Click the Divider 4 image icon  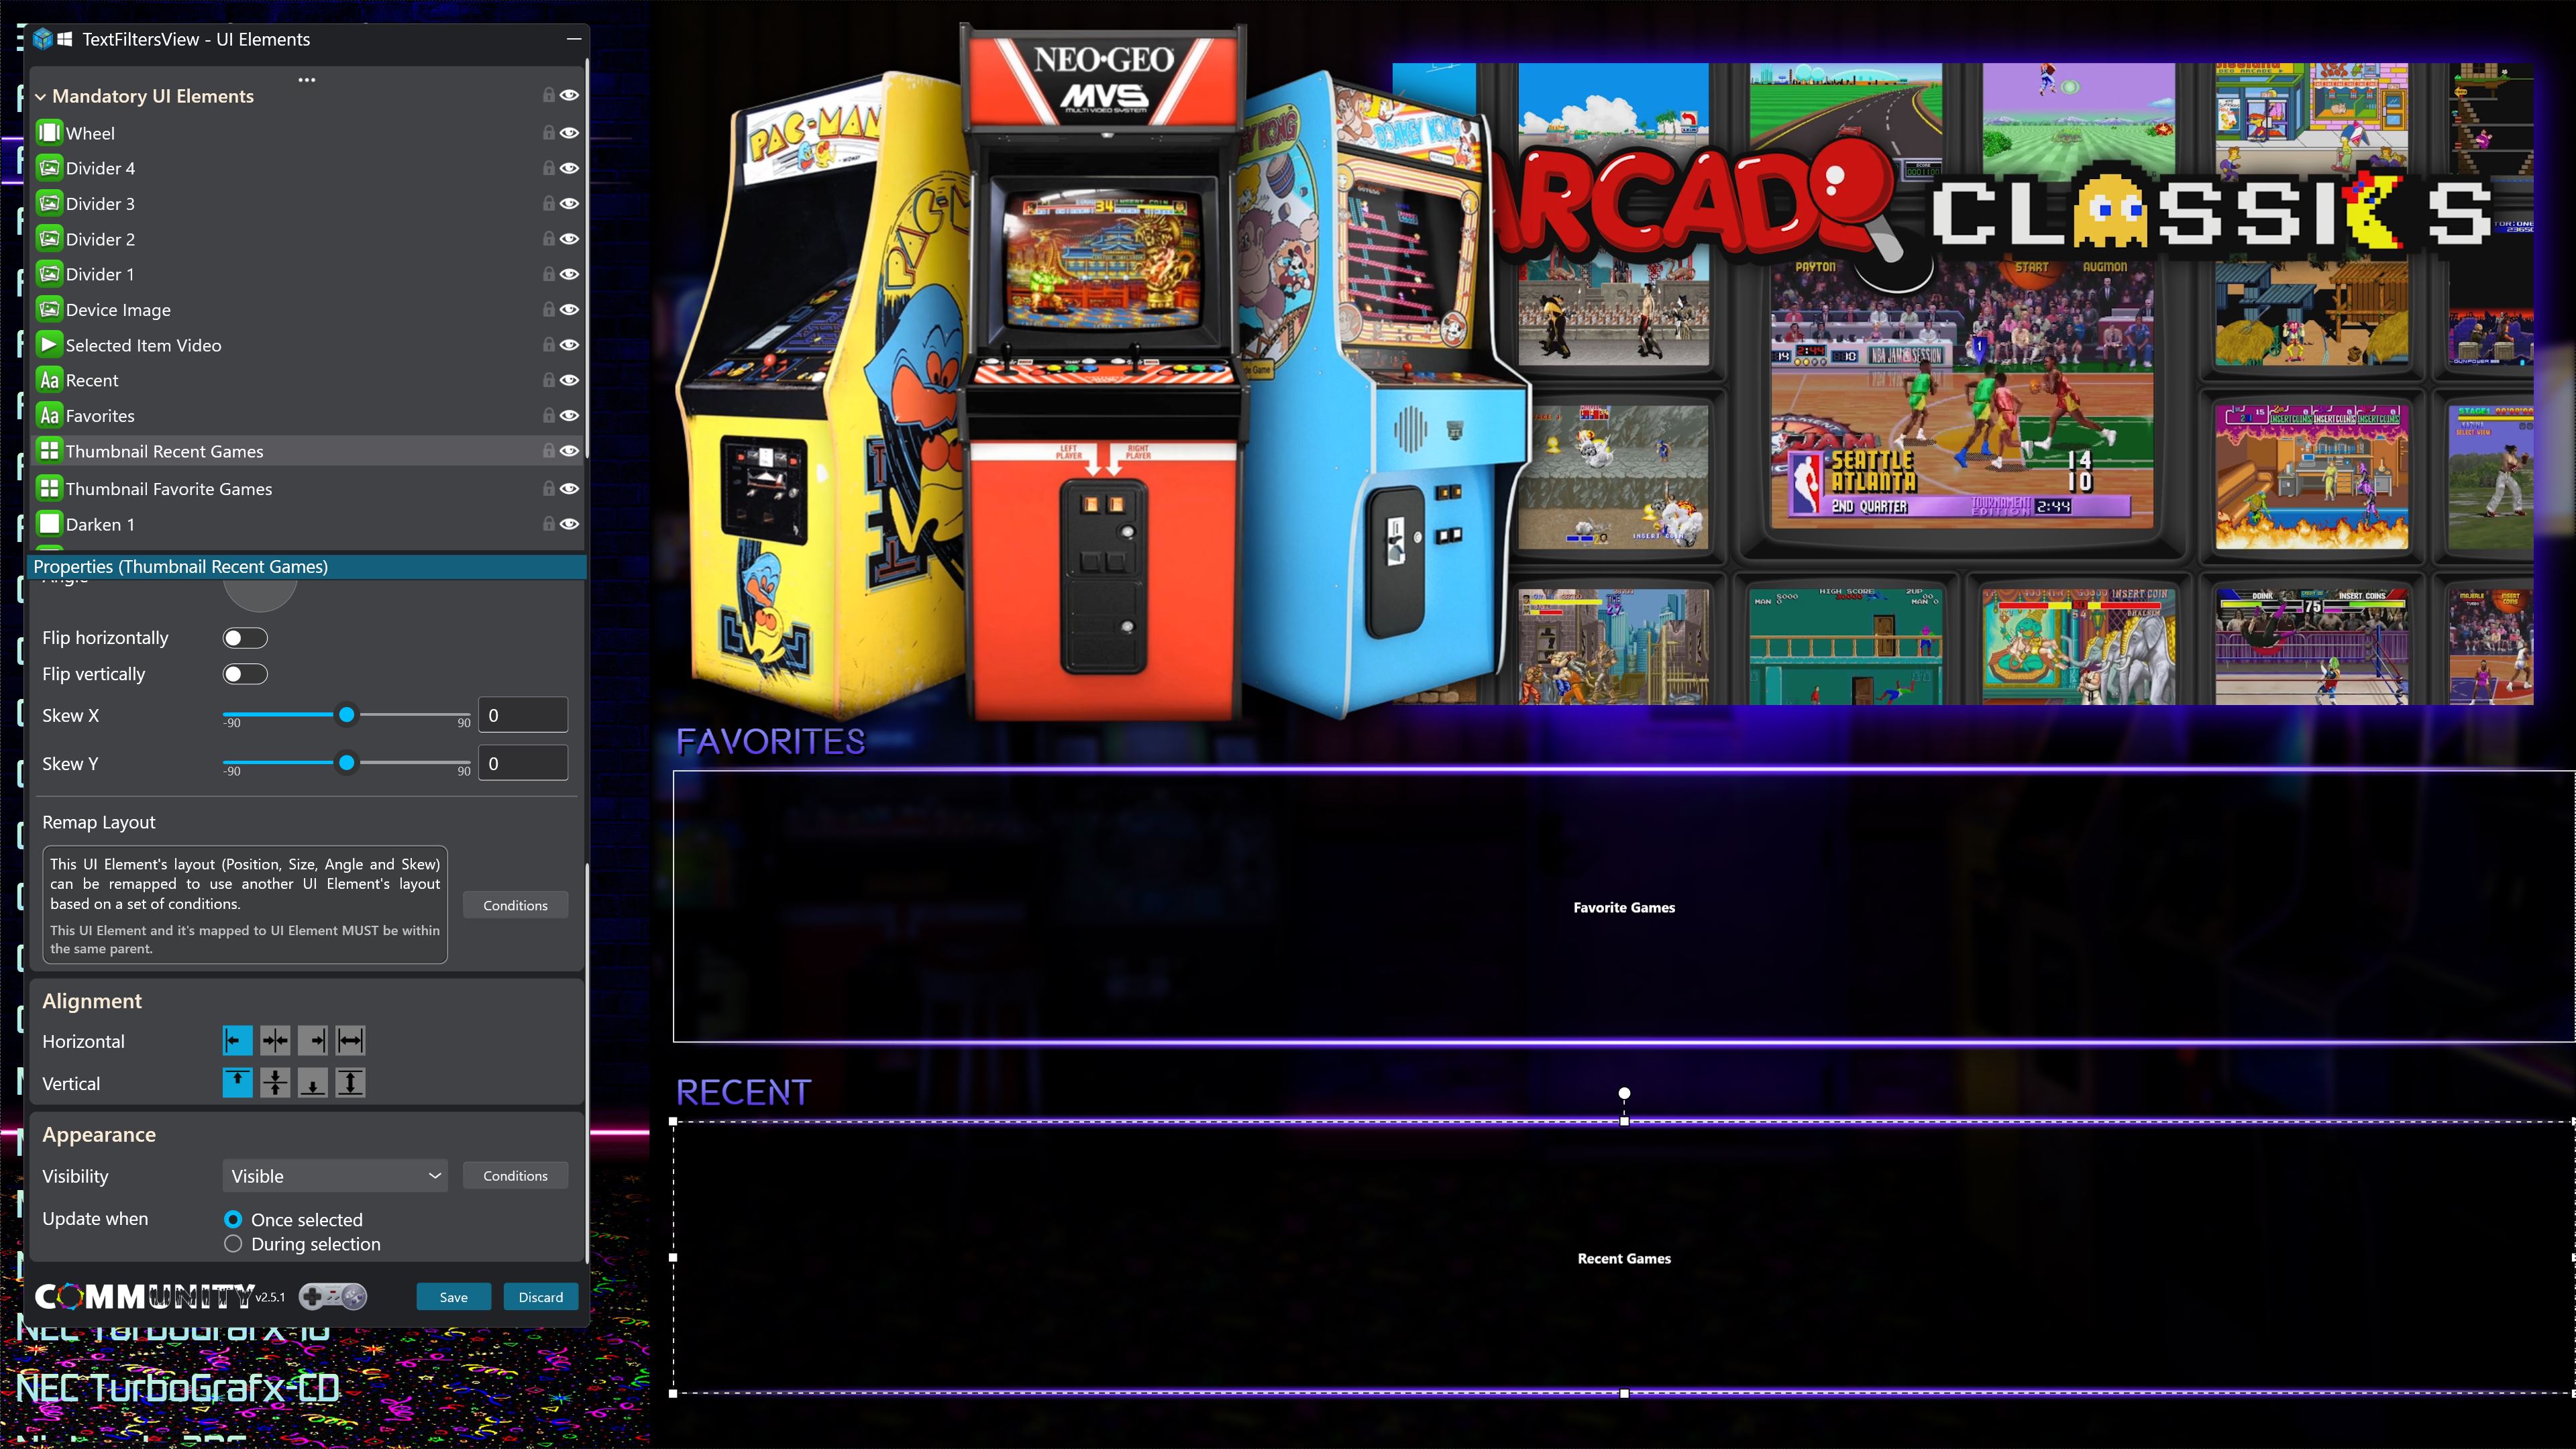click(49, 168)
